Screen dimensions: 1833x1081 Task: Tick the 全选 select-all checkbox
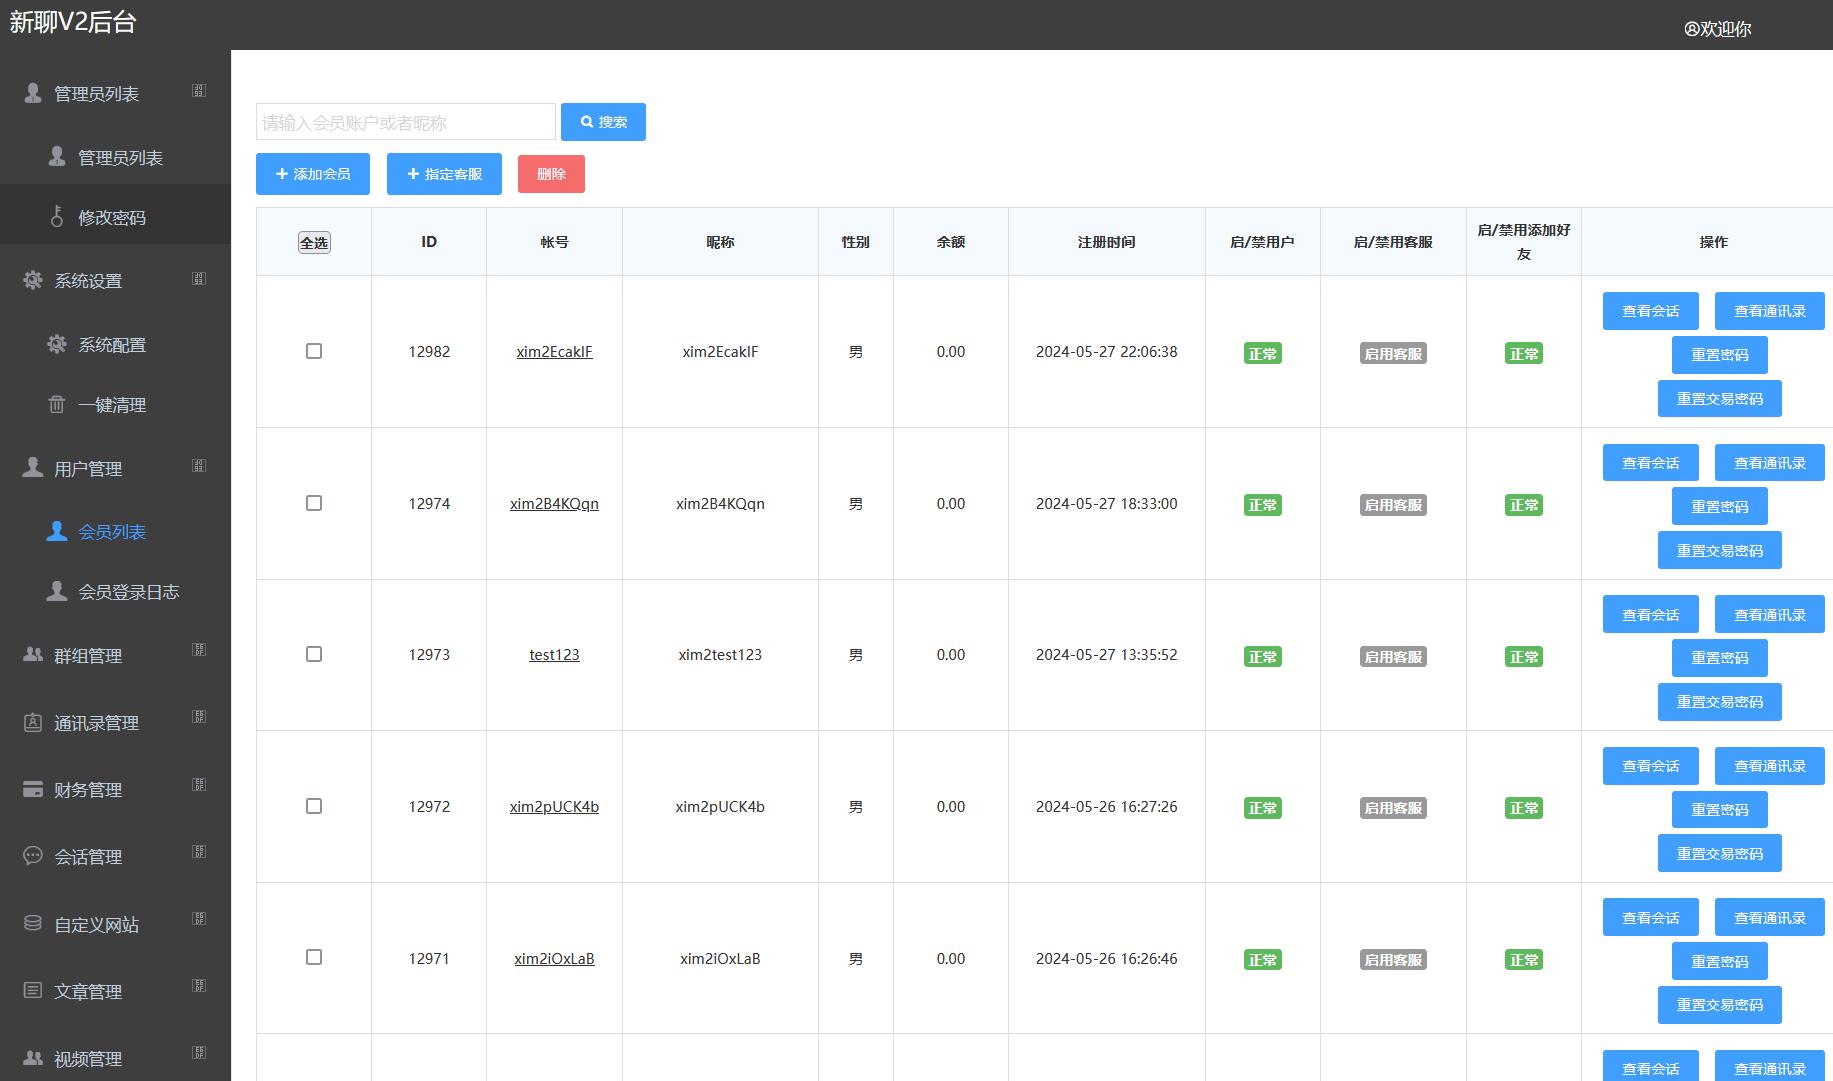[314, 242]
